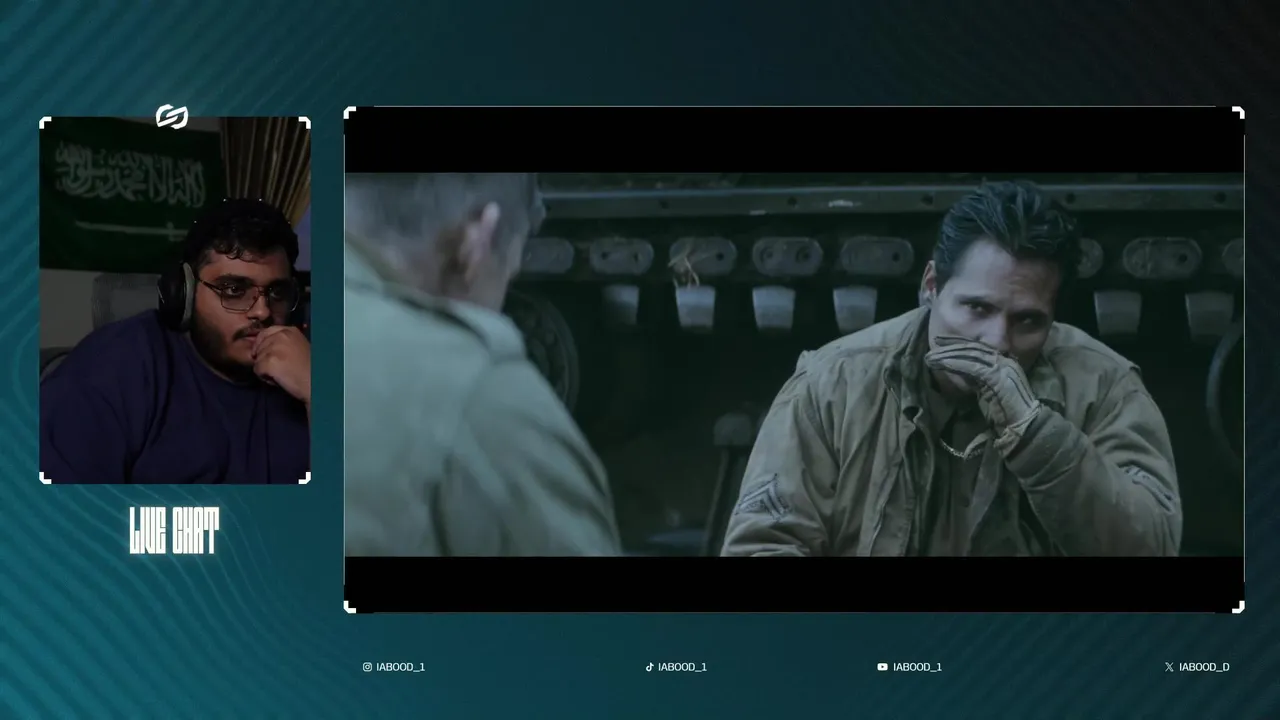The height and width of the screenshot is (720, 1280).
Task: Click the TikTok handle text IABOOD_1
Action: (x=683, y=667)
